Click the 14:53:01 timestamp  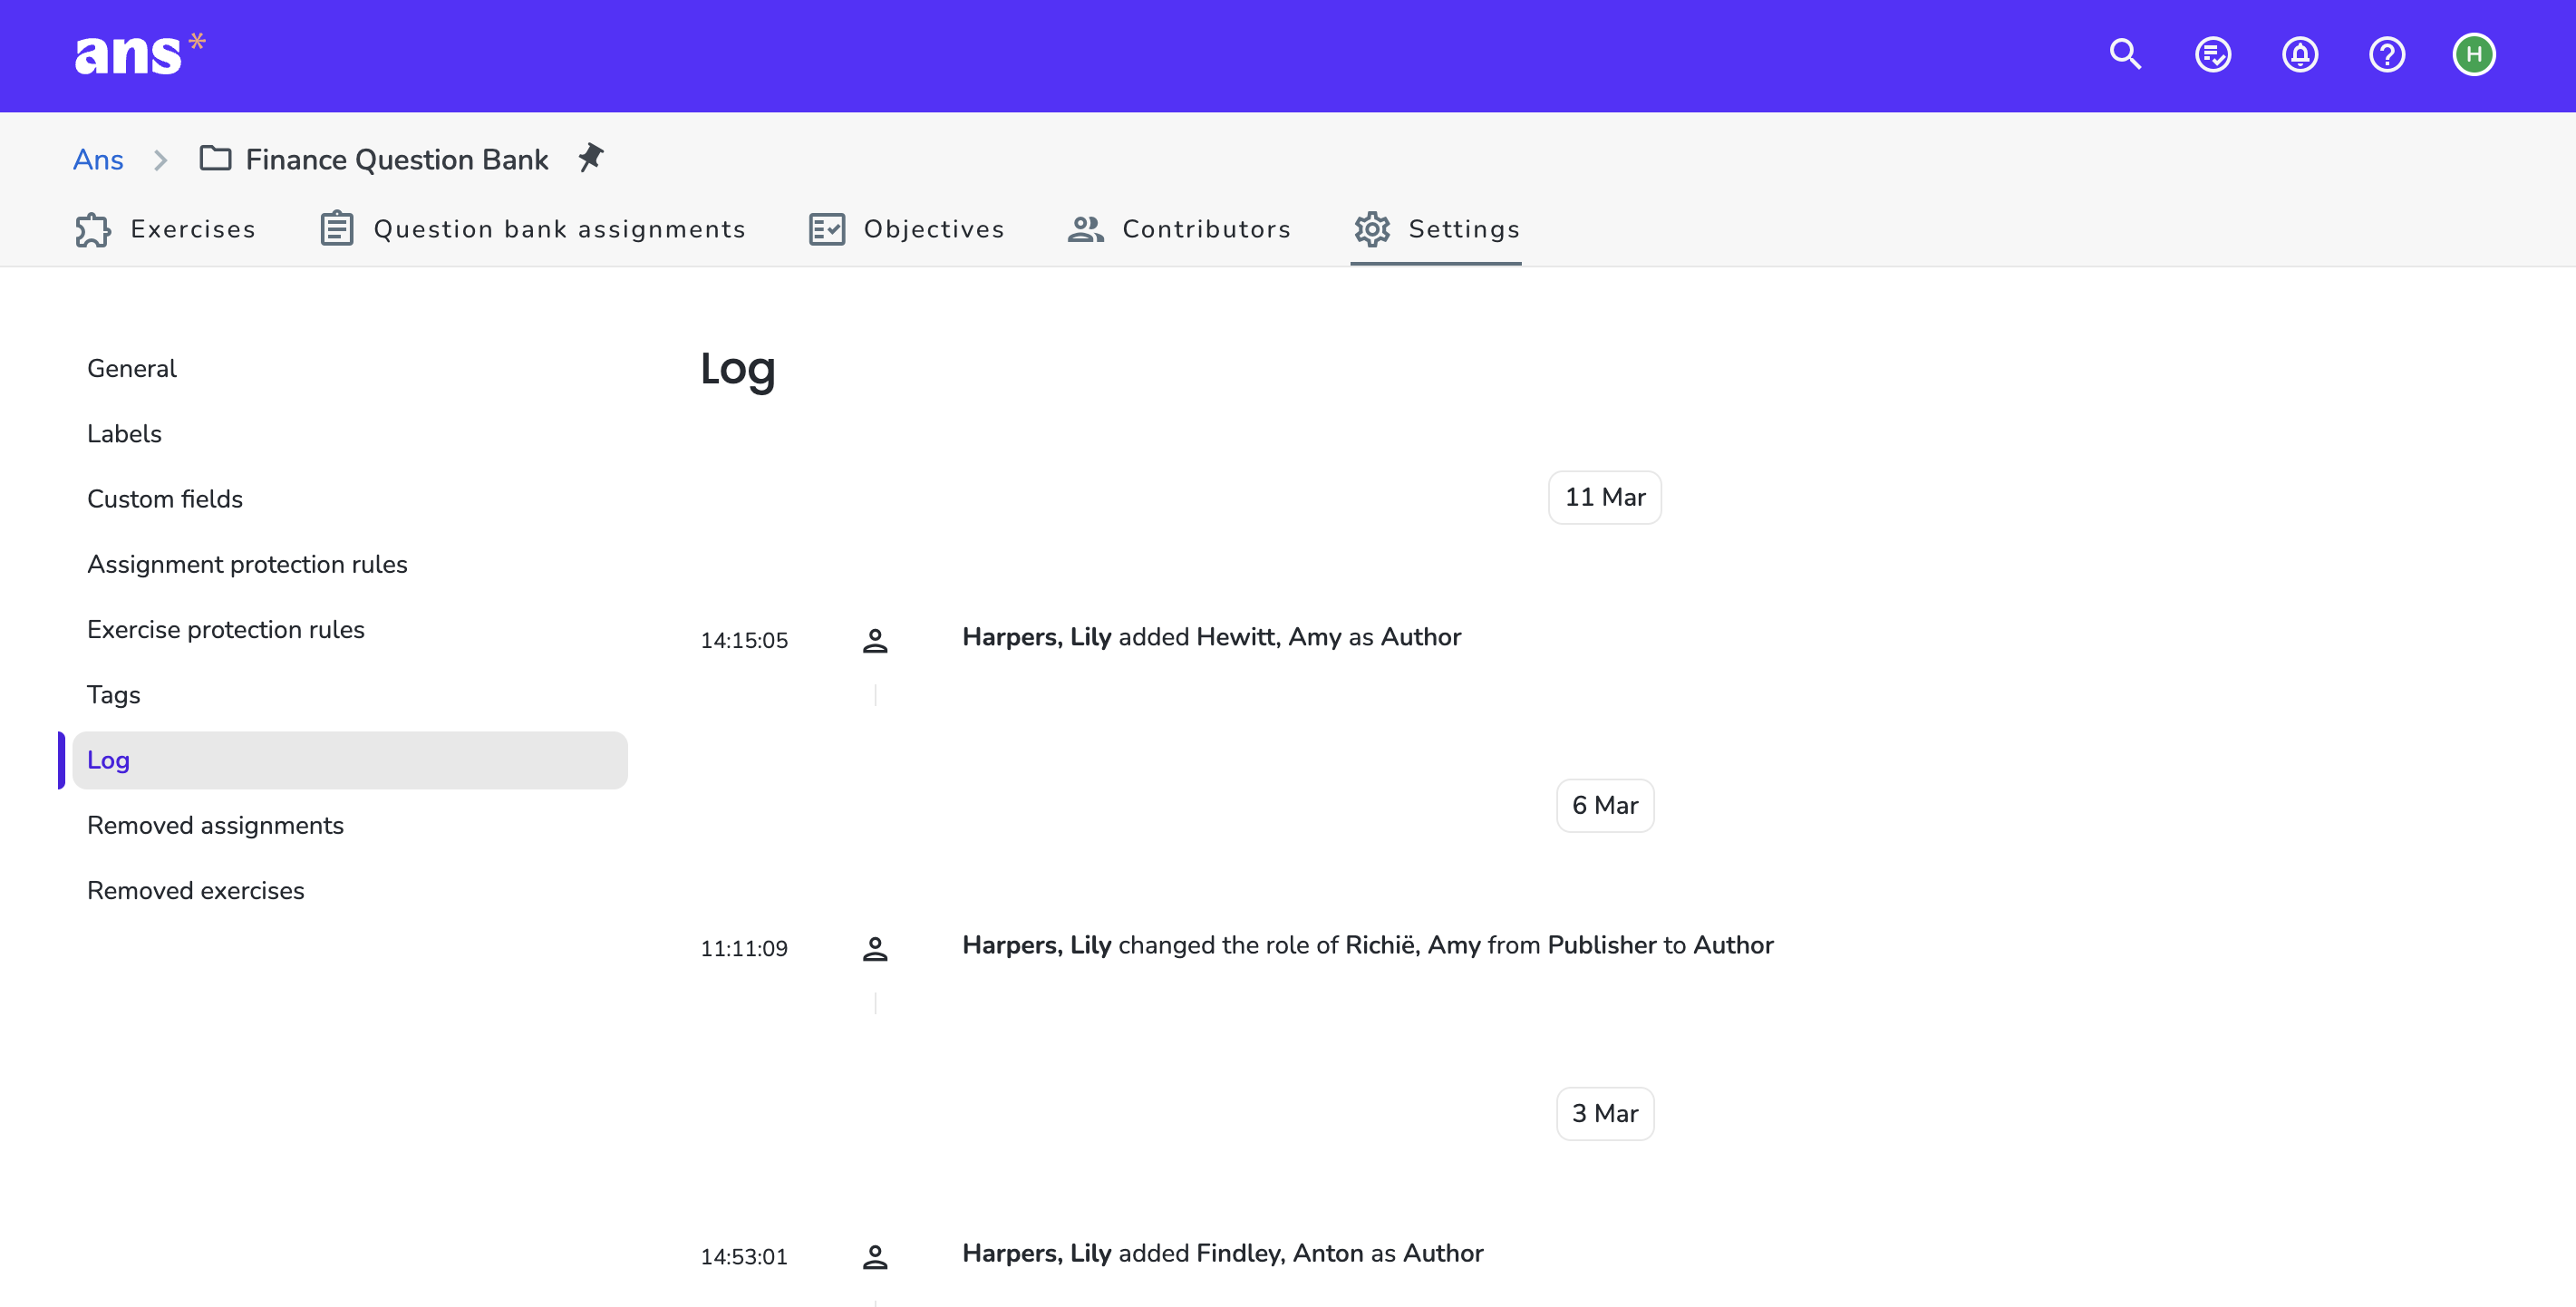click(744, 1256)
